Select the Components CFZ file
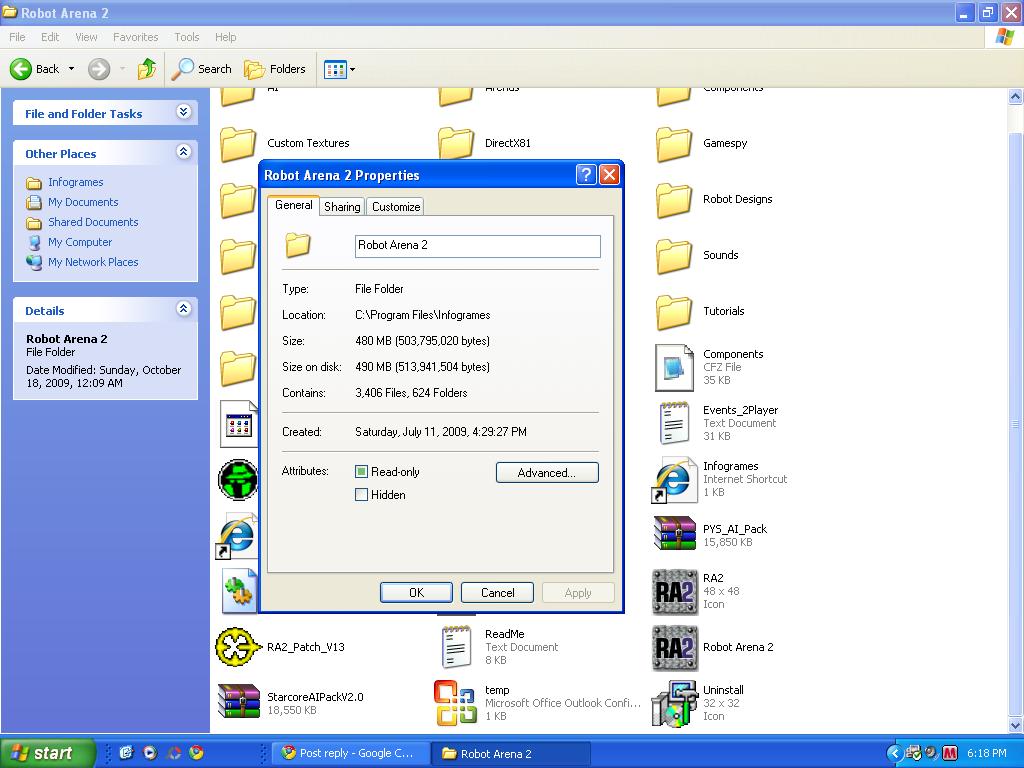 pyautogui.click(x=709, y=368)
